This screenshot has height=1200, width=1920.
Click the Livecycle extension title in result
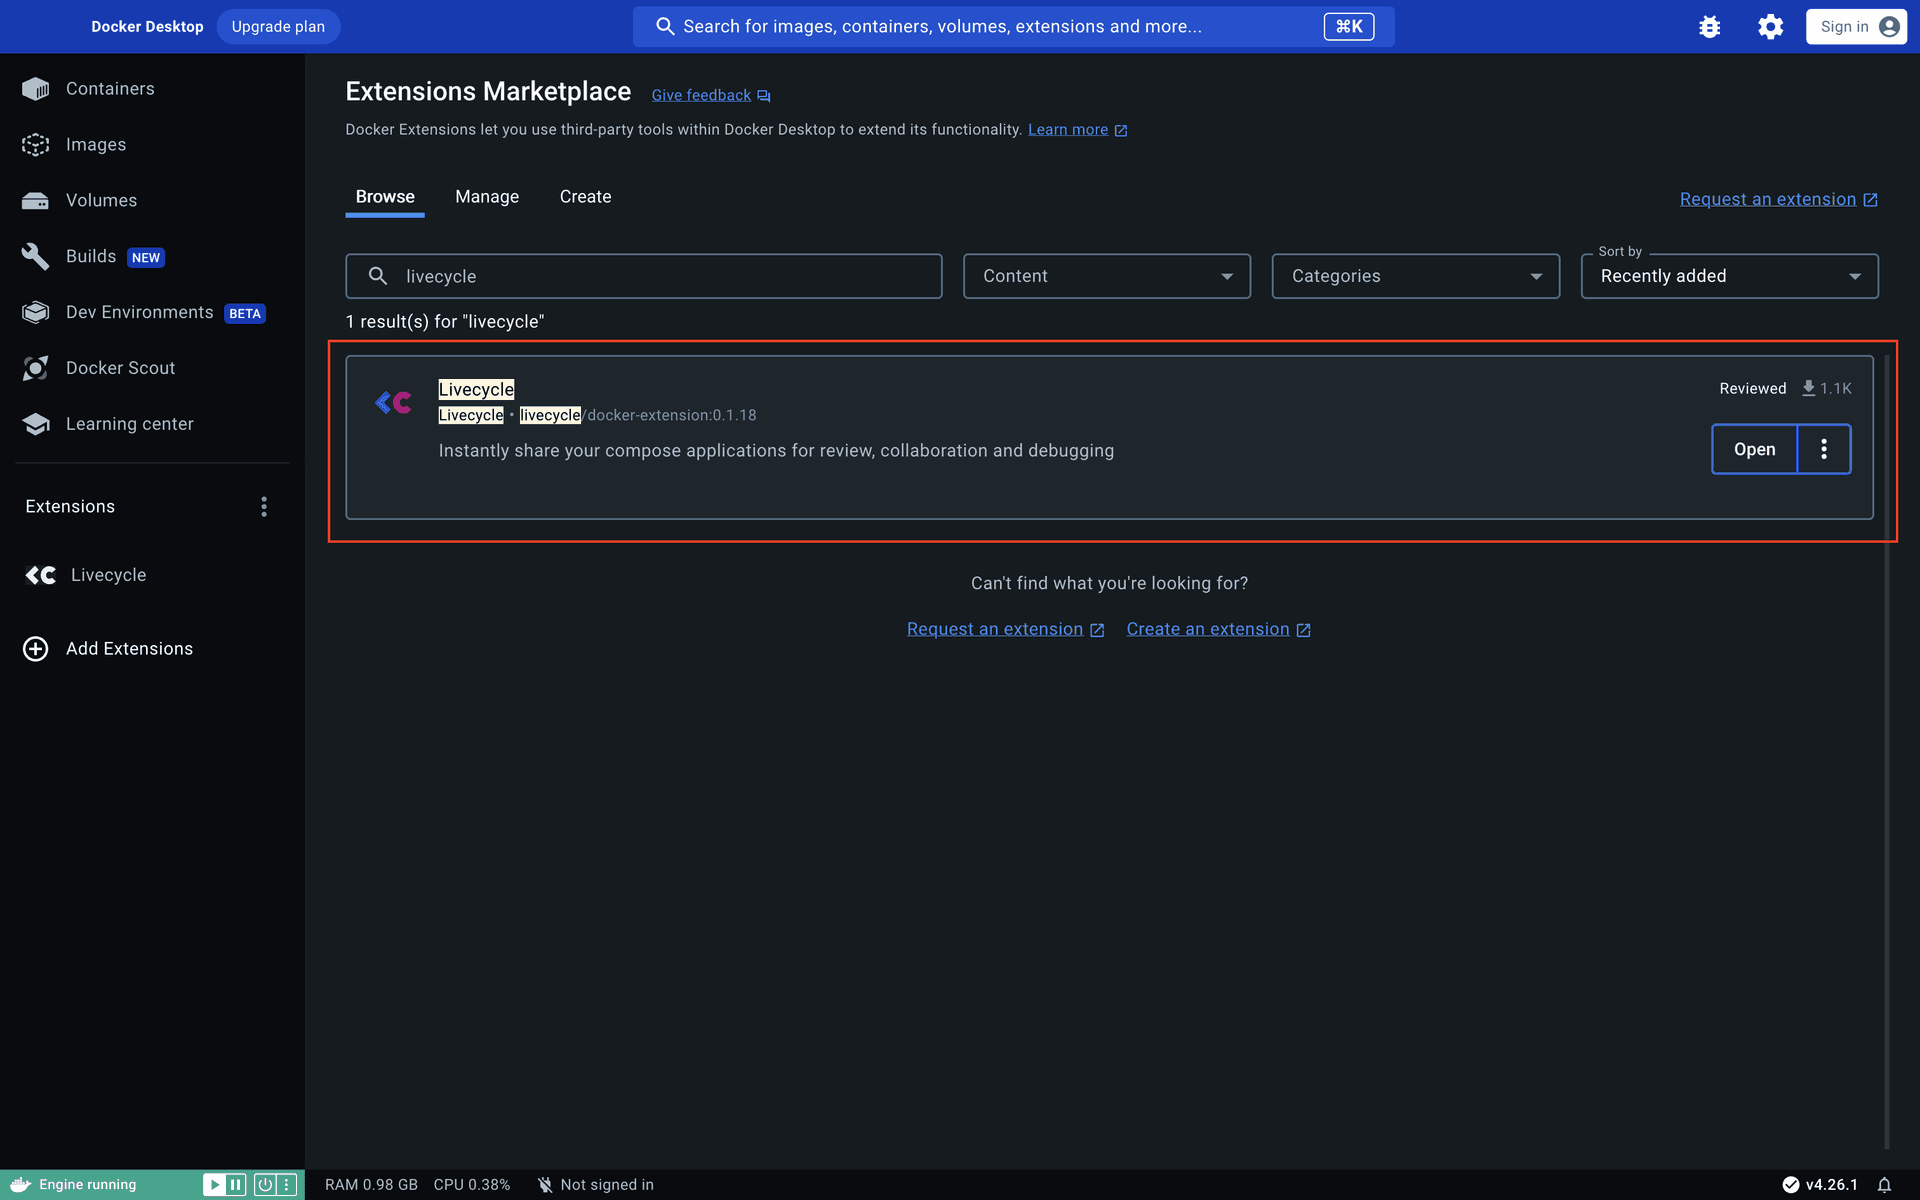point(476,389)
